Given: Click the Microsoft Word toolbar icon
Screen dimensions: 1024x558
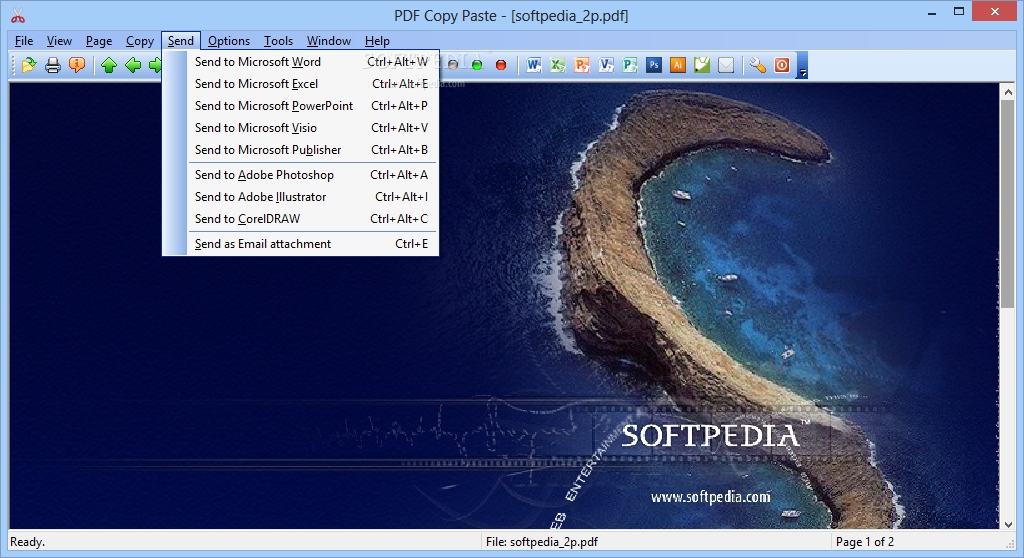Looking at the screenshot, I should pyautogui.click(x=534, y=65).
